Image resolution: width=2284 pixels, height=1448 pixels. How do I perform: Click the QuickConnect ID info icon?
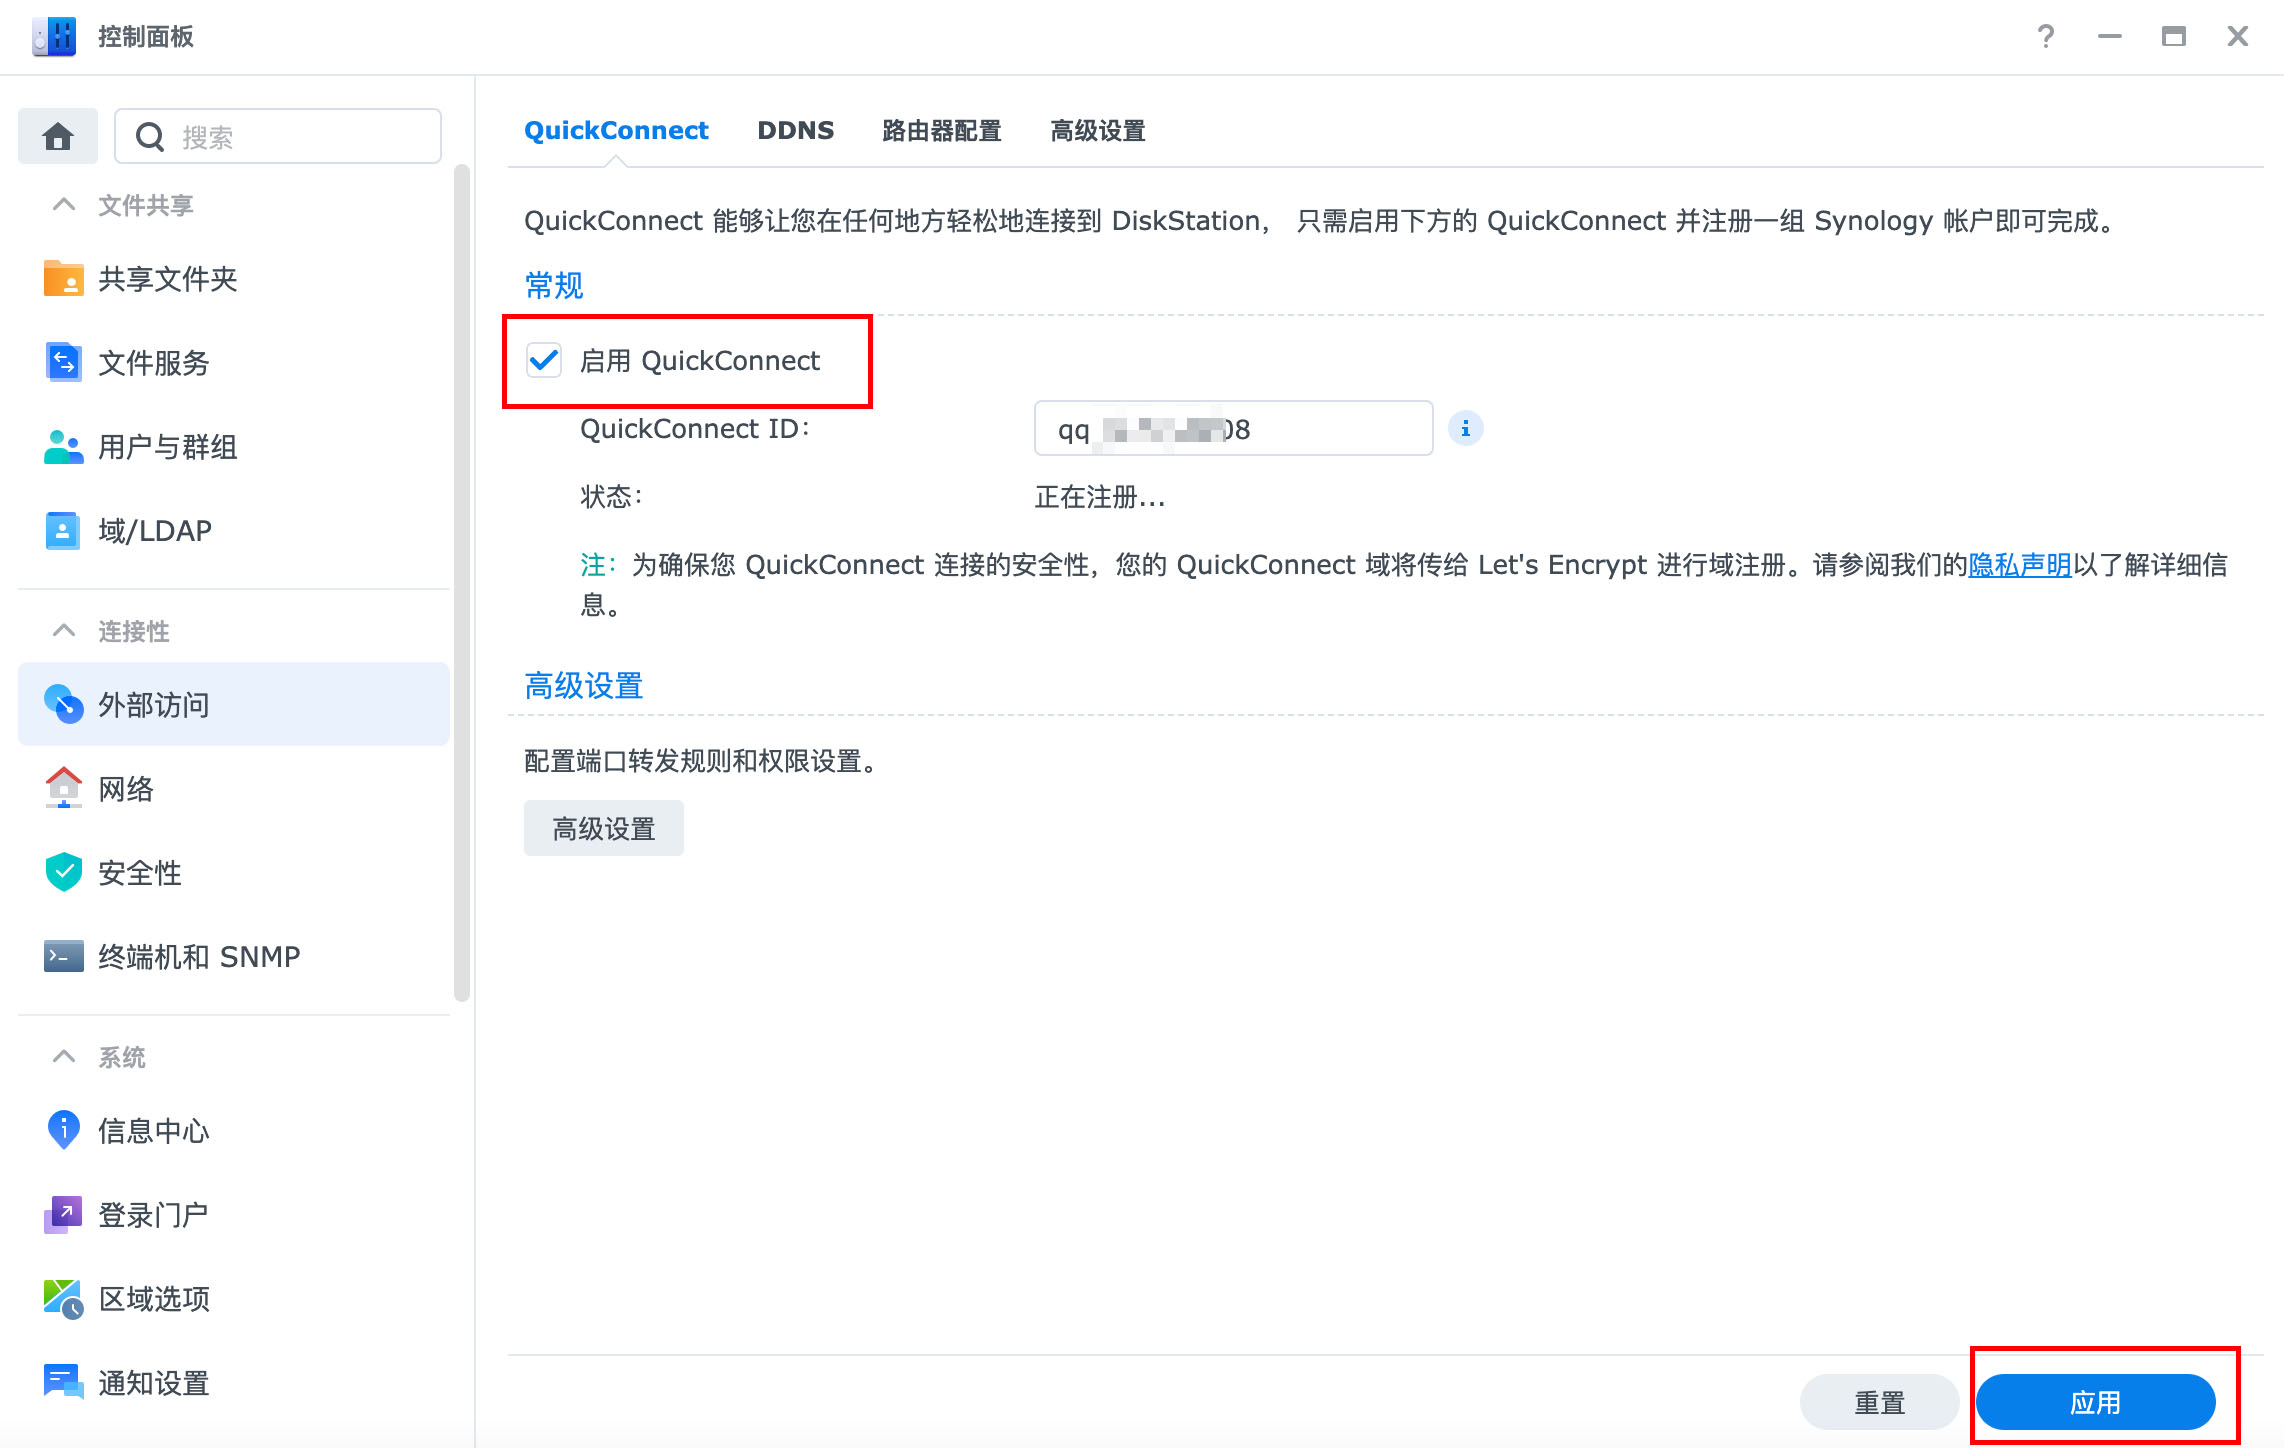[1465, 429]
